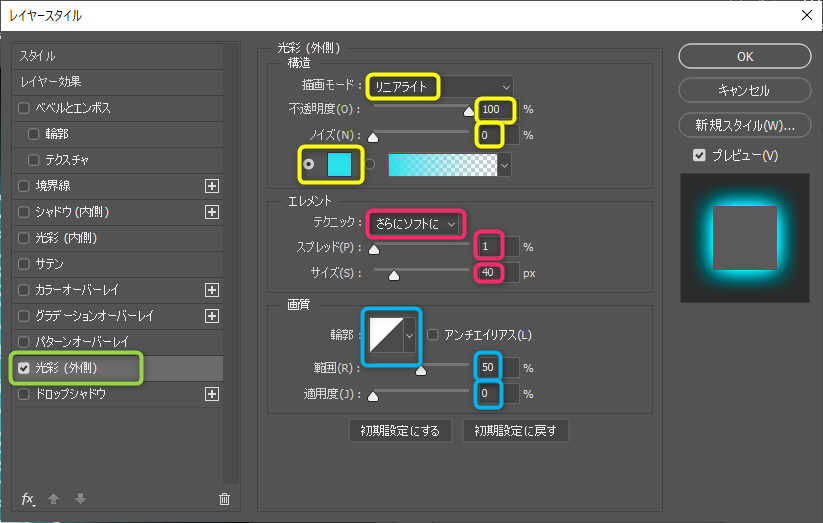Enable the 光彩 (内側) checkbox
Viewport: 823px width, 523px height.
24,238
